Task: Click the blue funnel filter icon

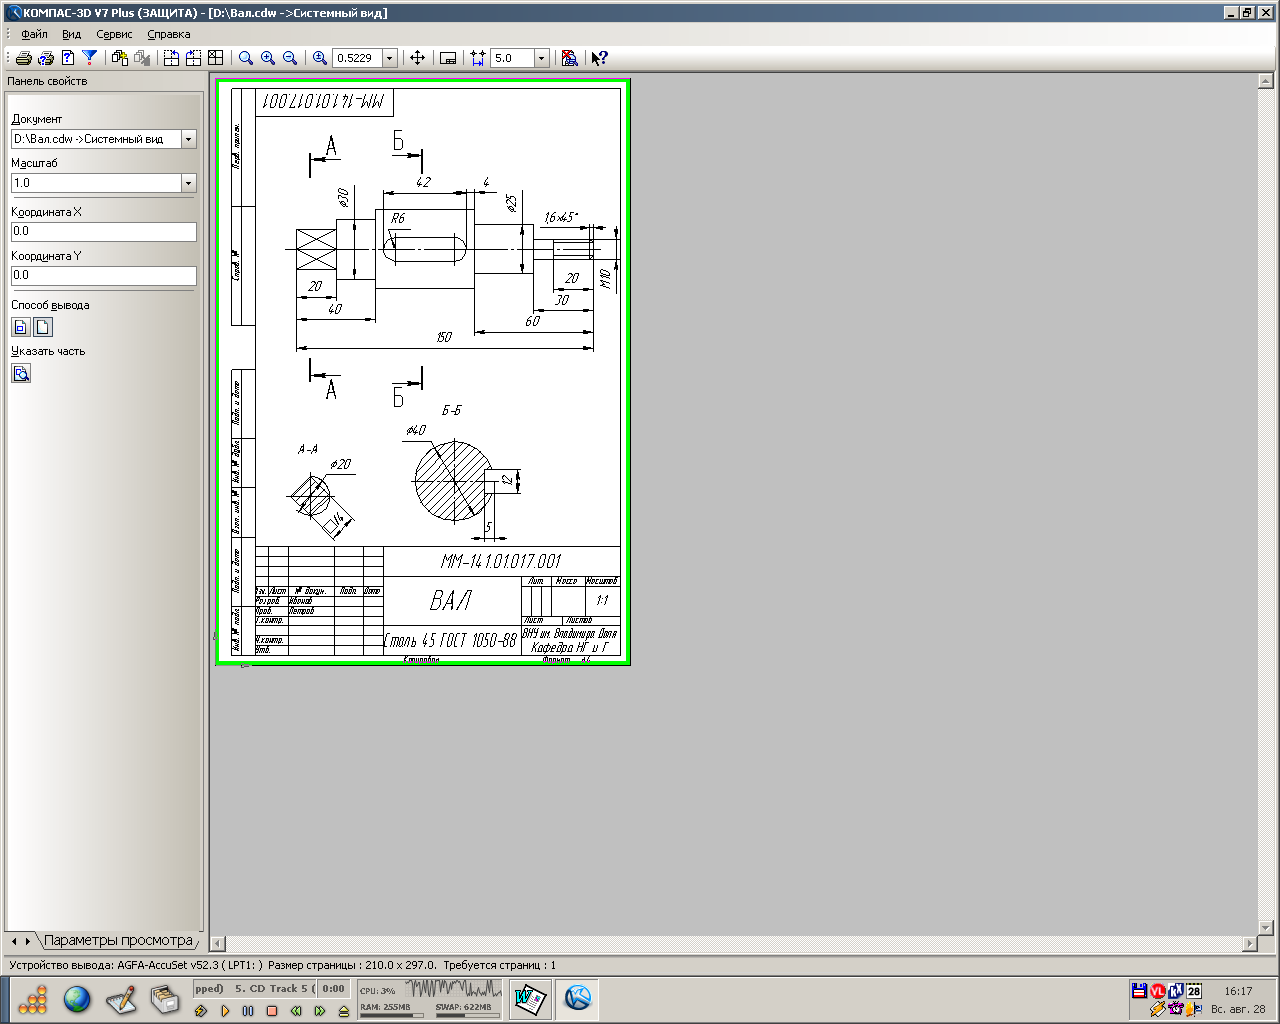Action: pyautogui.click(x=90, y=58)
